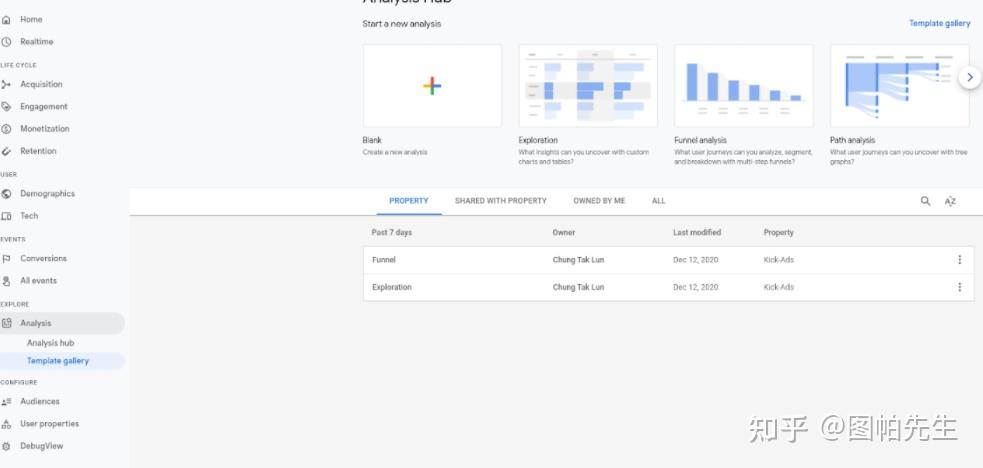
Task: Click the Last modified column header
Action: tap(697, 232)
